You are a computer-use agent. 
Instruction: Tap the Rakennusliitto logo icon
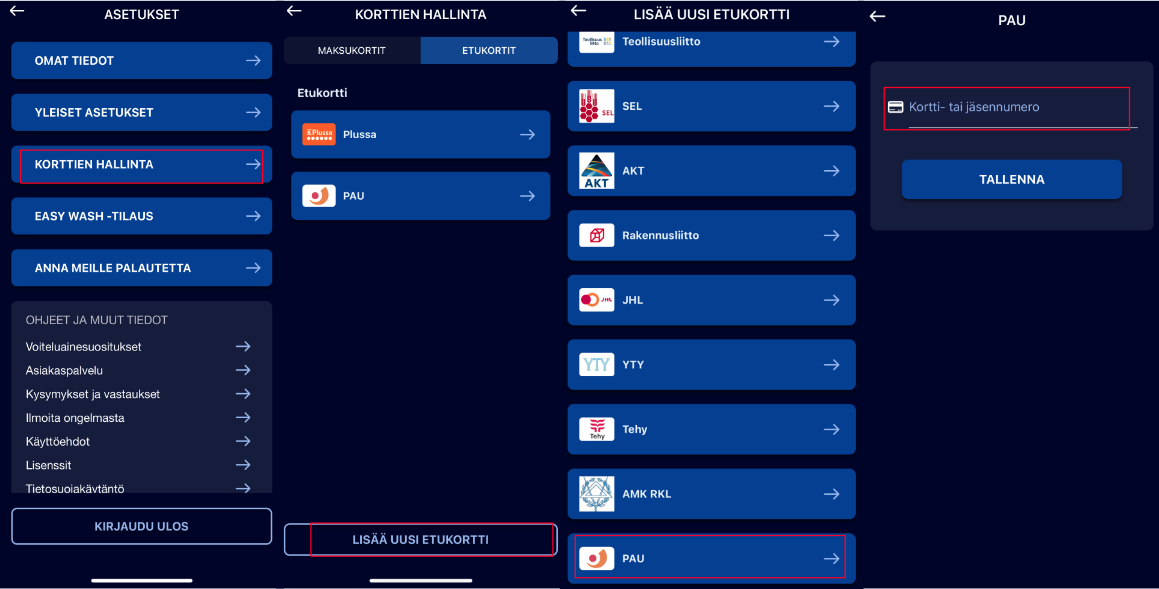tap(597, 235)
